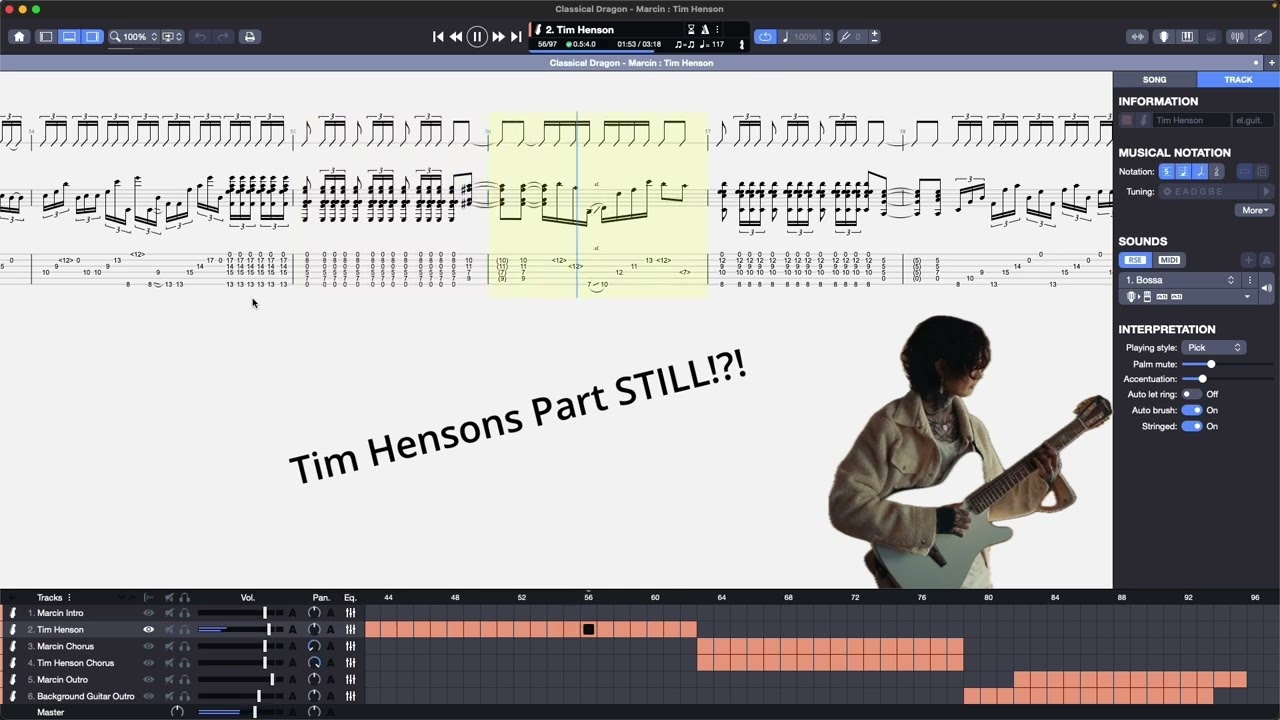Screen dimensions: 1280x720
Task: Solo the Marcin Outro track
Action: pyautogui.click(x=185, y=680)
